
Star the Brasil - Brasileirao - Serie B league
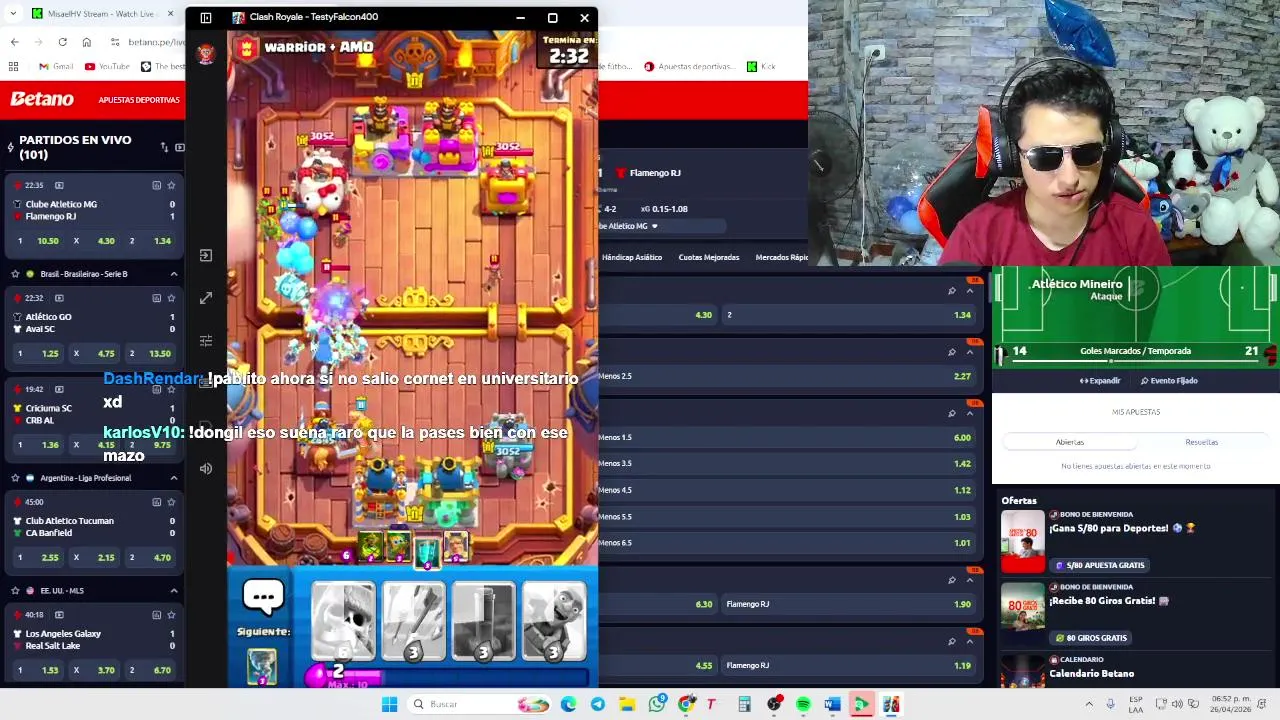pos(15,274)
